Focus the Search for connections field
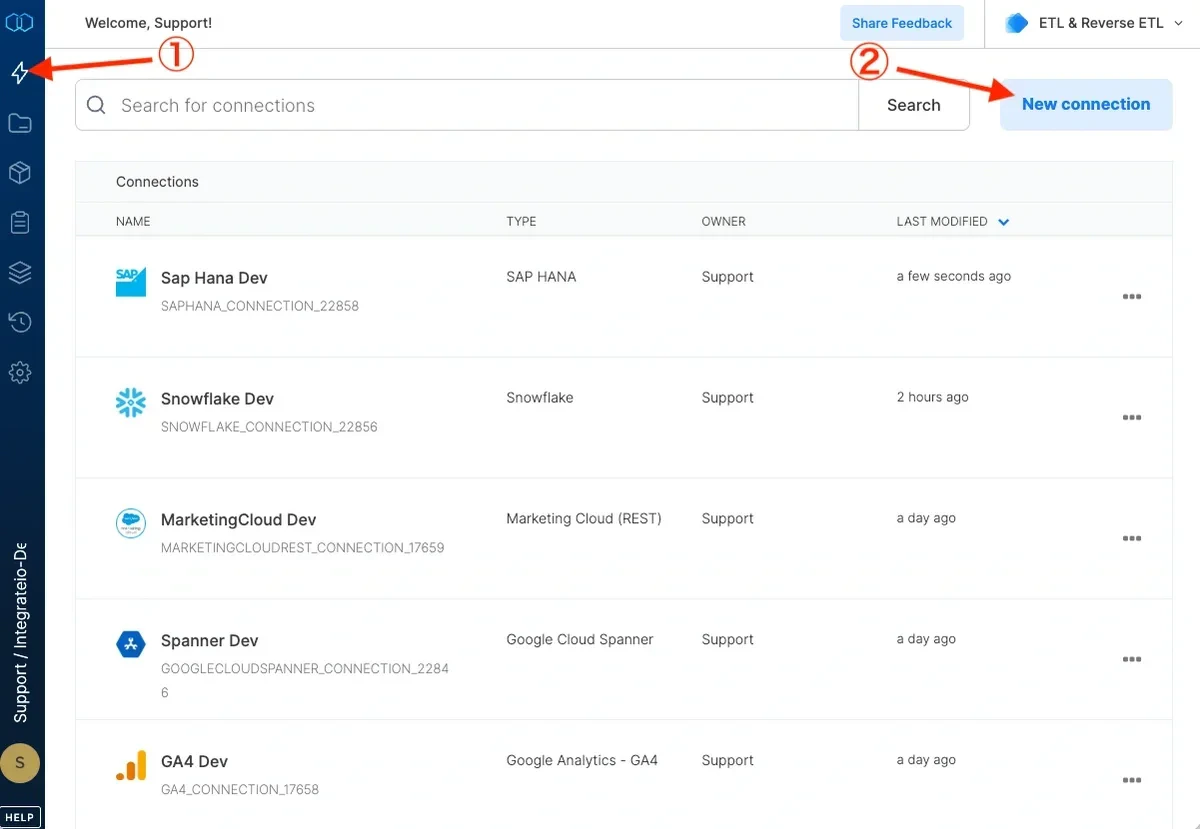This screenshot has width=1200, height=829. tap(467, 105)
